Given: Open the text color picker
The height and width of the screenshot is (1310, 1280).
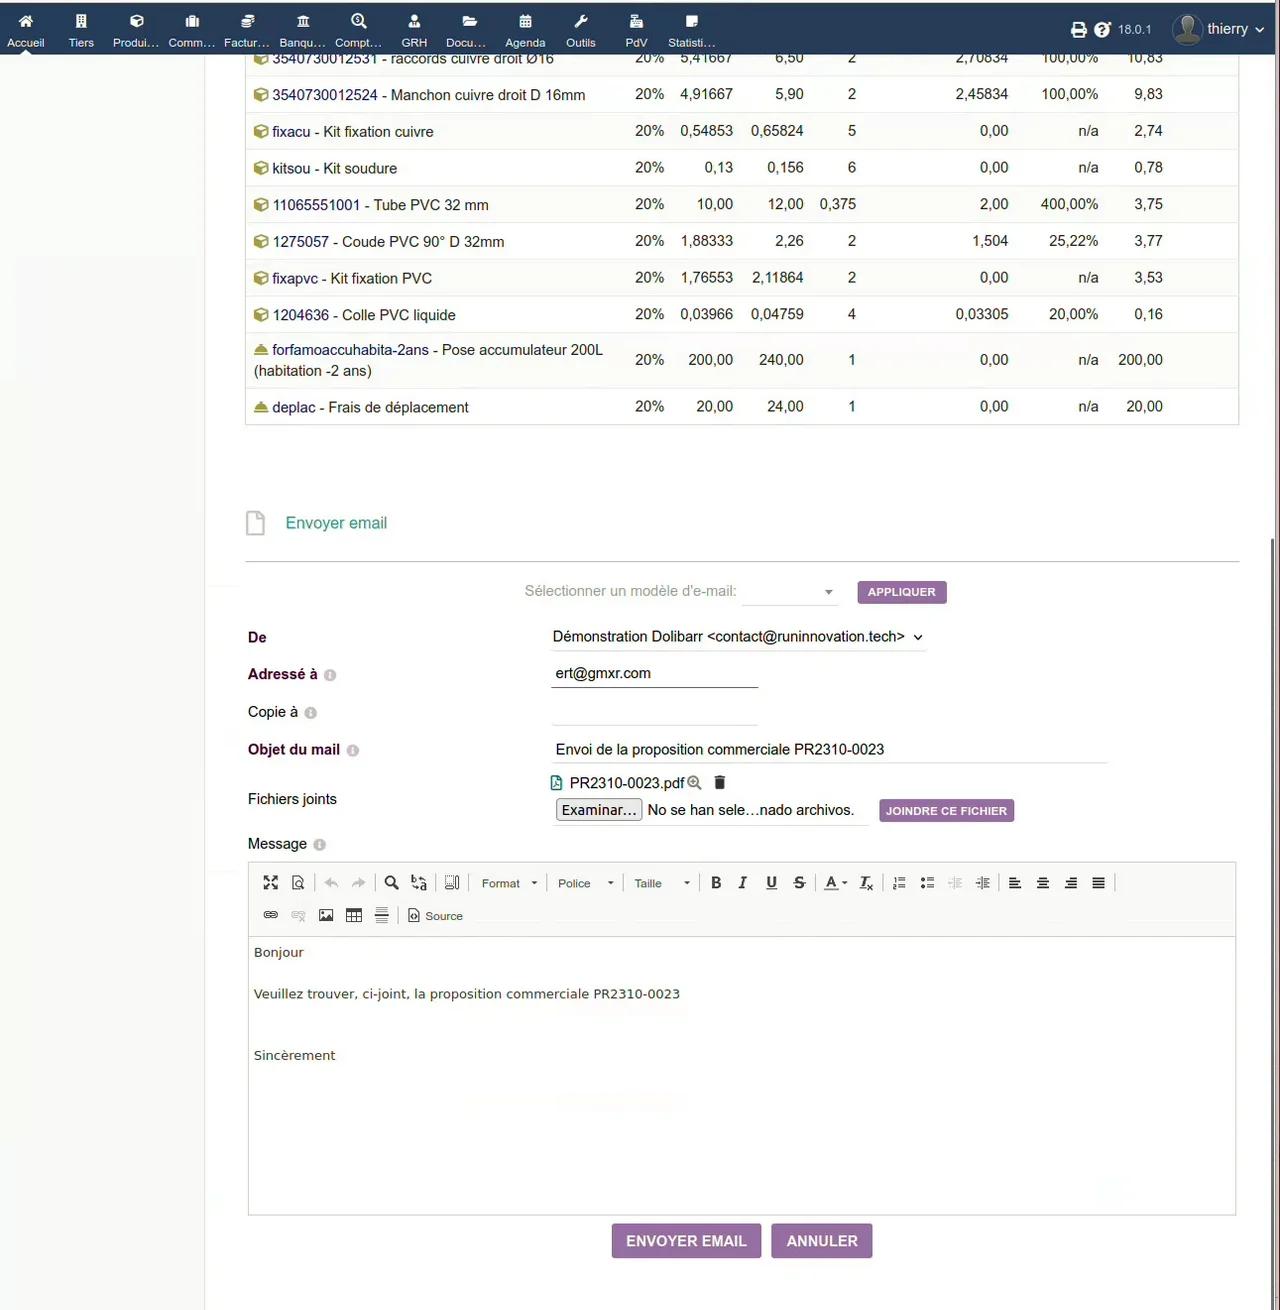Looking at the screenshot, I should click(x=835, y=883).
